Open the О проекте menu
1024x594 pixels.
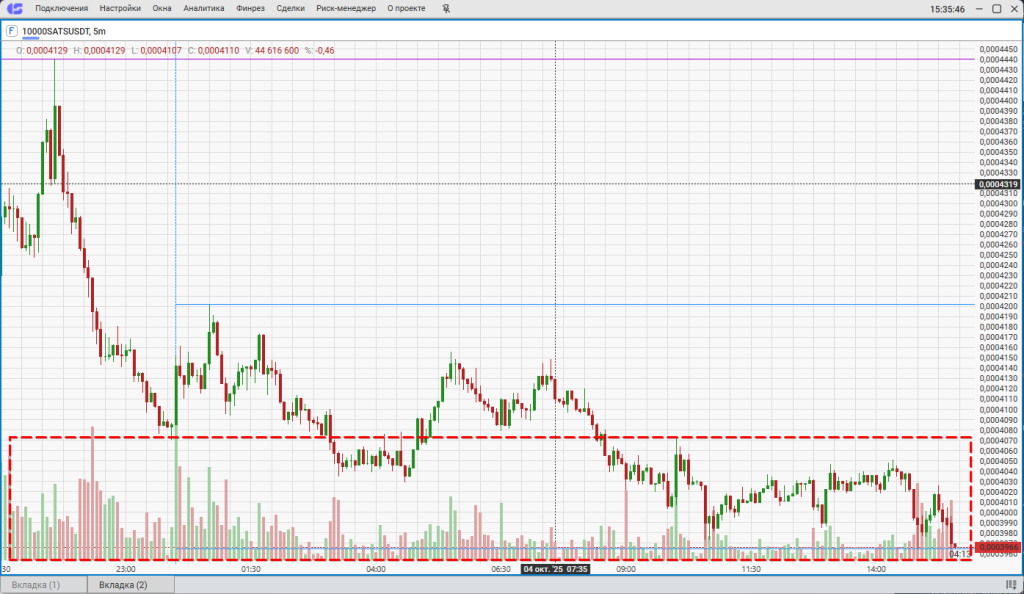[406, 8]
